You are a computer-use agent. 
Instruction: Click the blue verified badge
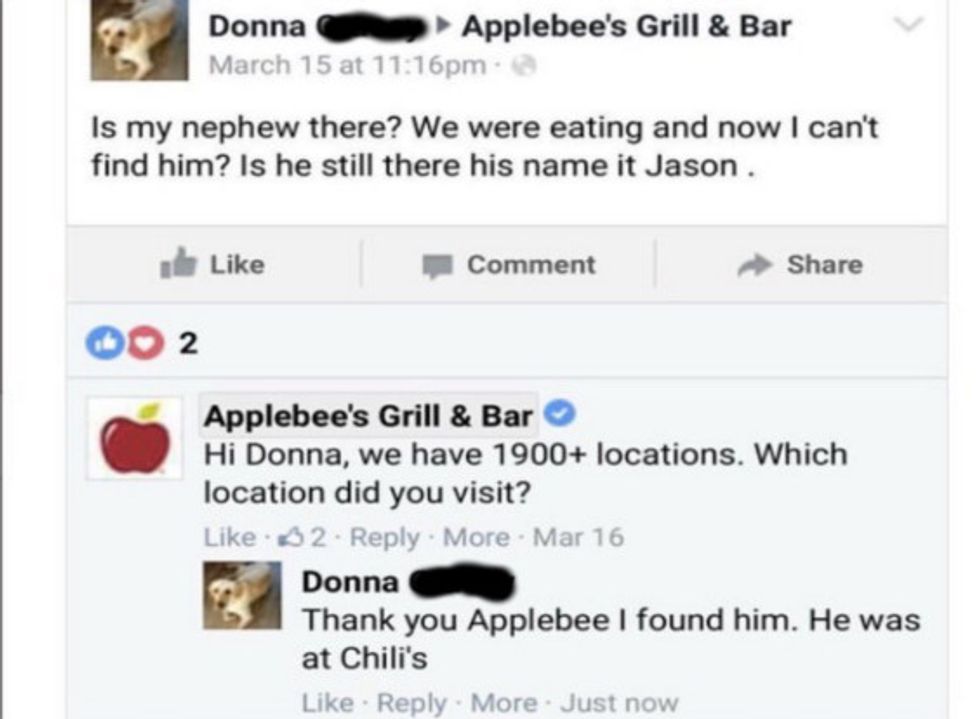pyautogui.click(x=557, y=413)
